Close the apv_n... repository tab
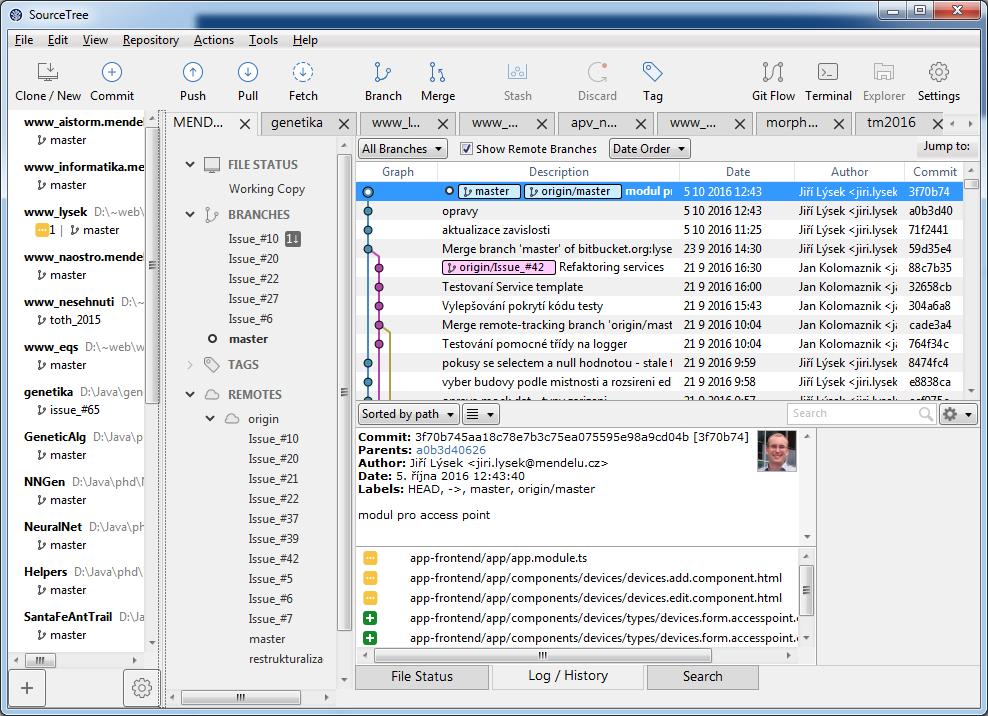Image resolution: width=988 pixels, height=716 pixels. (x=641, y=124)
